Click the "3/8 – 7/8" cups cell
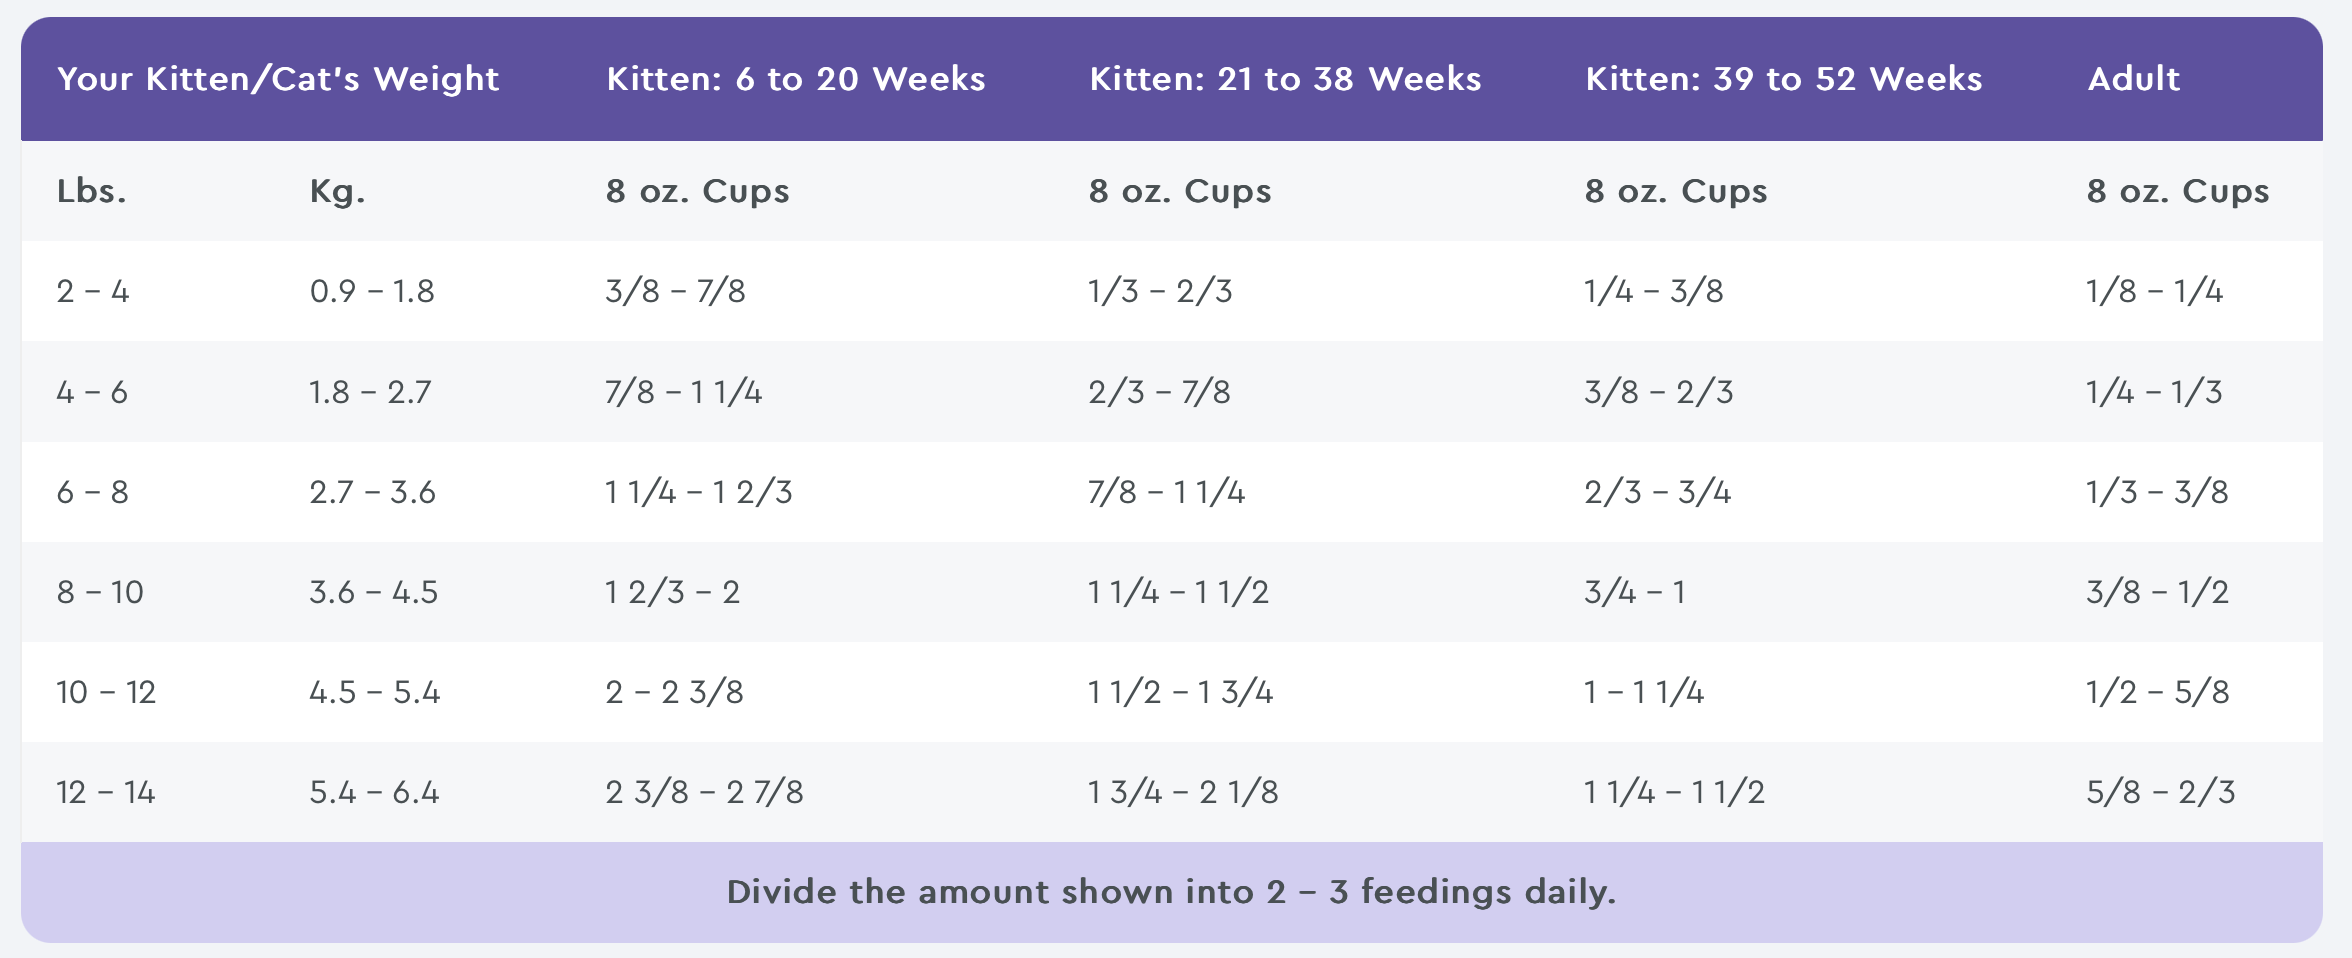 click(675, 291)
